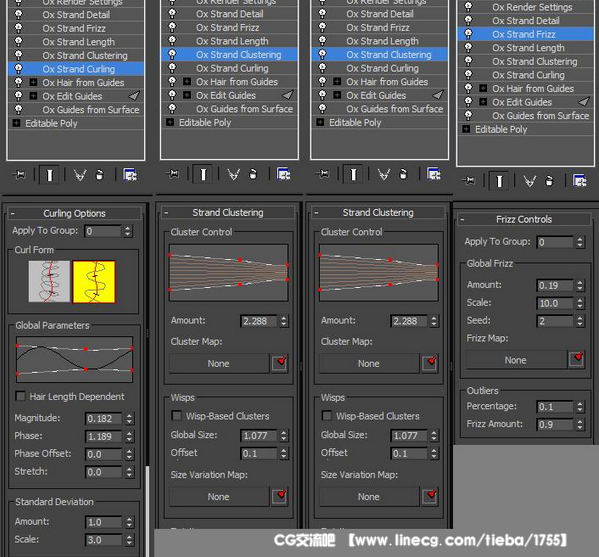Click the Global Parameters curl curve graph

74,359
